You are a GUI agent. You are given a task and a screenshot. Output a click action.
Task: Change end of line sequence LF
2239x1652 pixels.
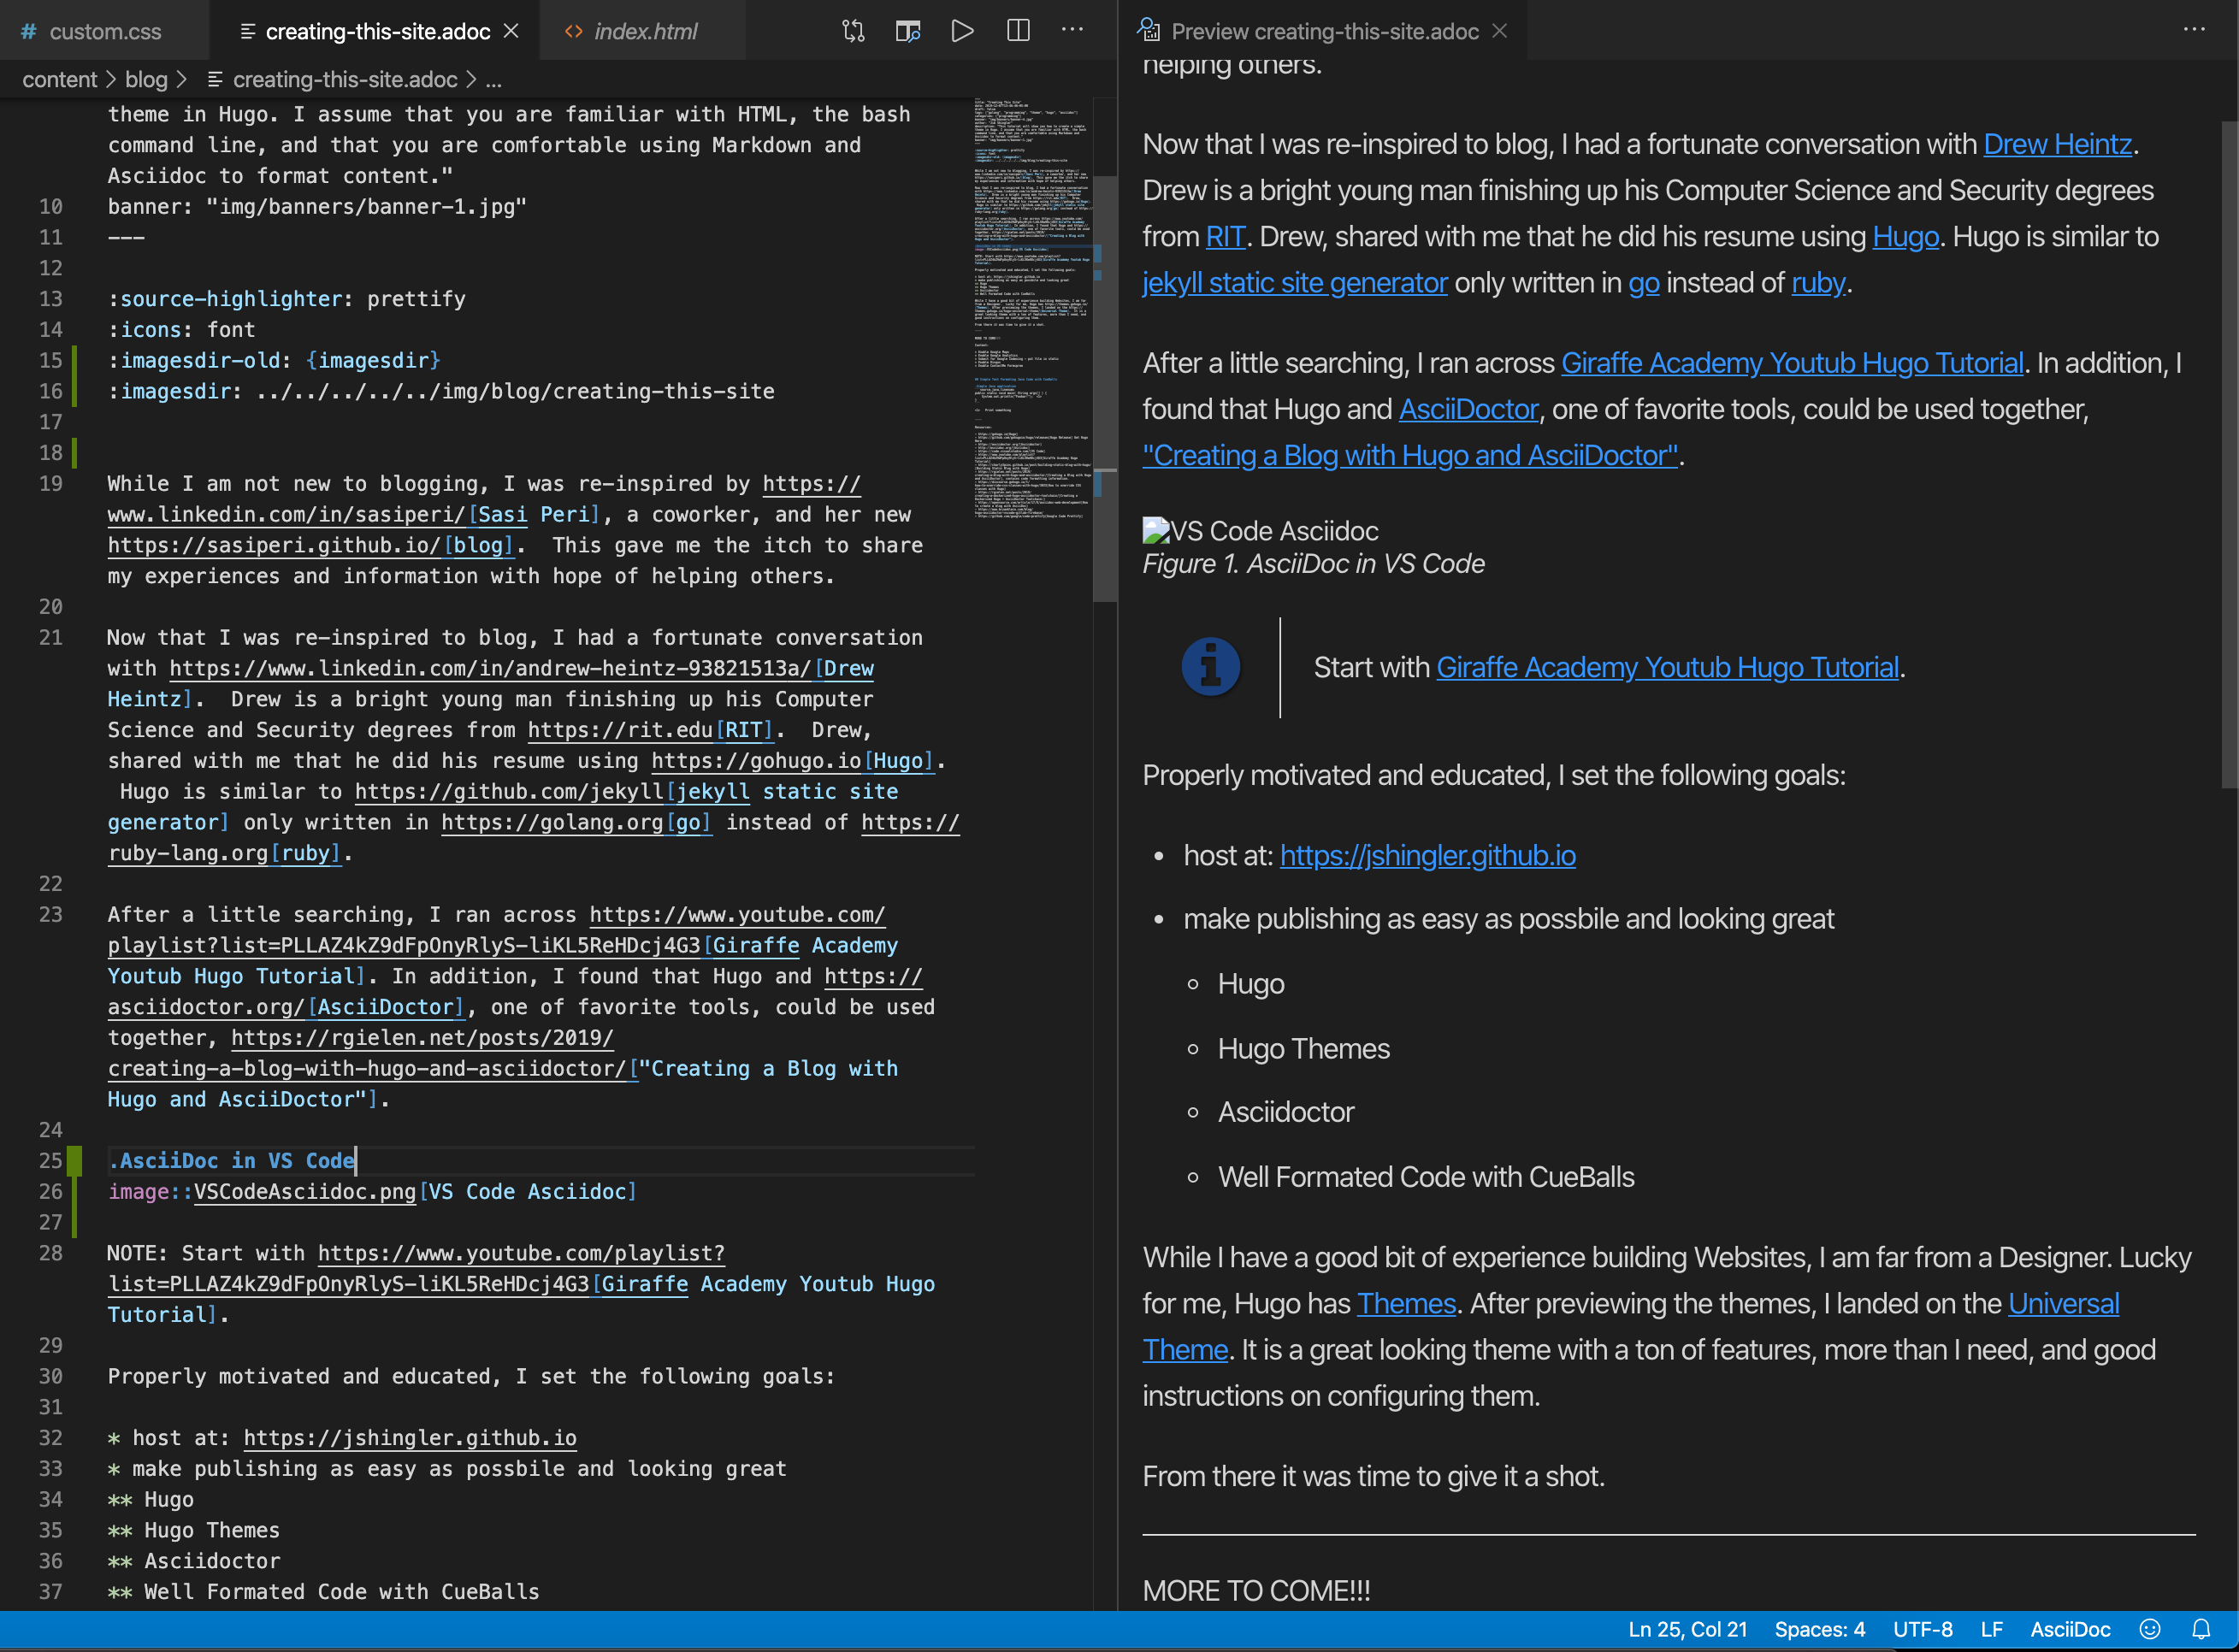point(1991,1629)
